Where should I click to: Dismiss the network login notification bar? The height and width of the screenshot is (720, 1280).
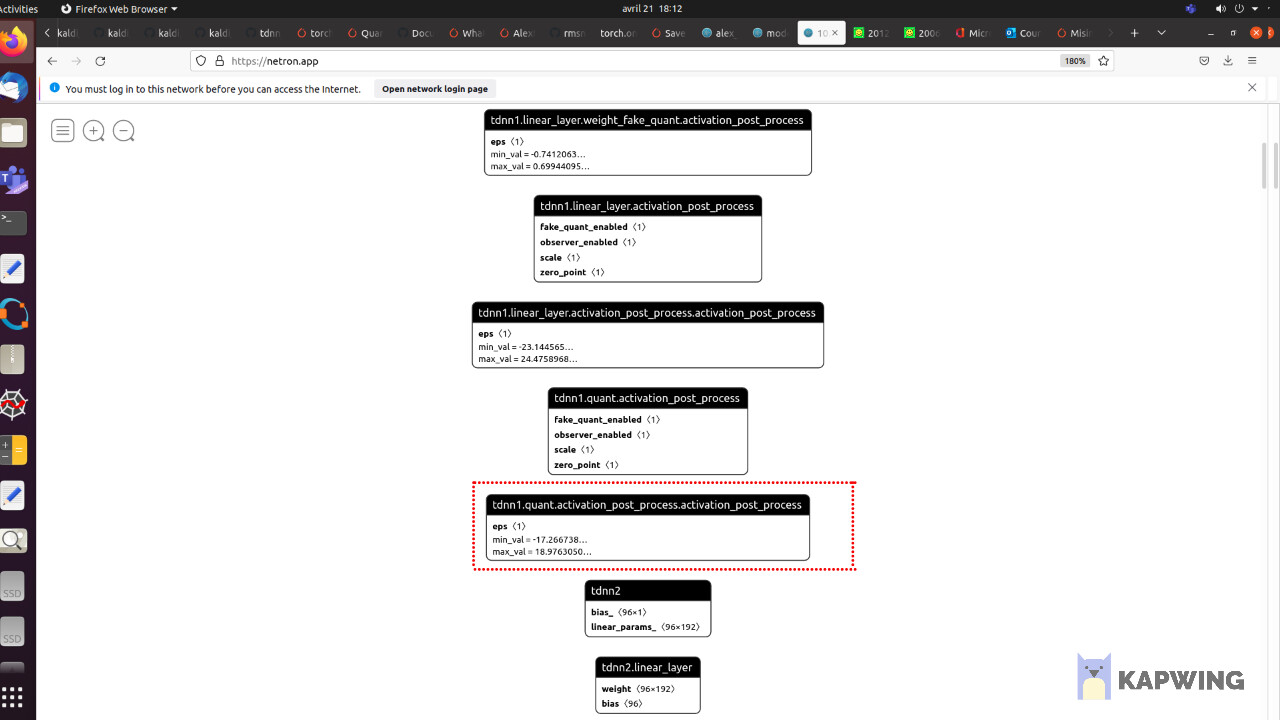point(1252,88)
